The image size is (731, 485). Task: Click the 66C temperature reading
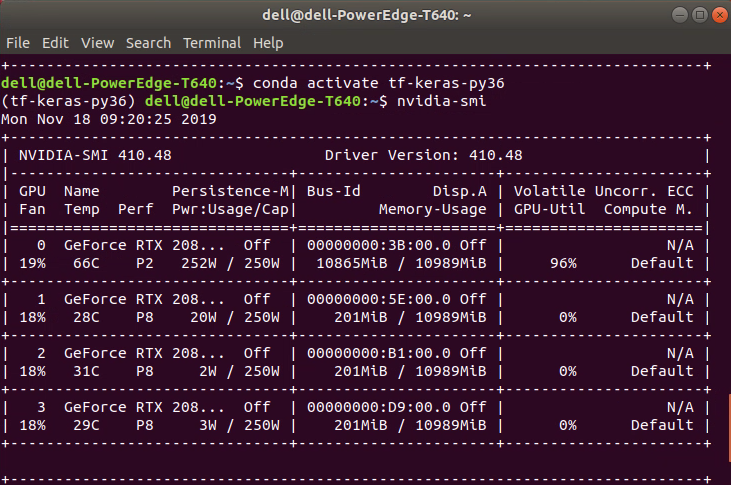click(86, 263)
